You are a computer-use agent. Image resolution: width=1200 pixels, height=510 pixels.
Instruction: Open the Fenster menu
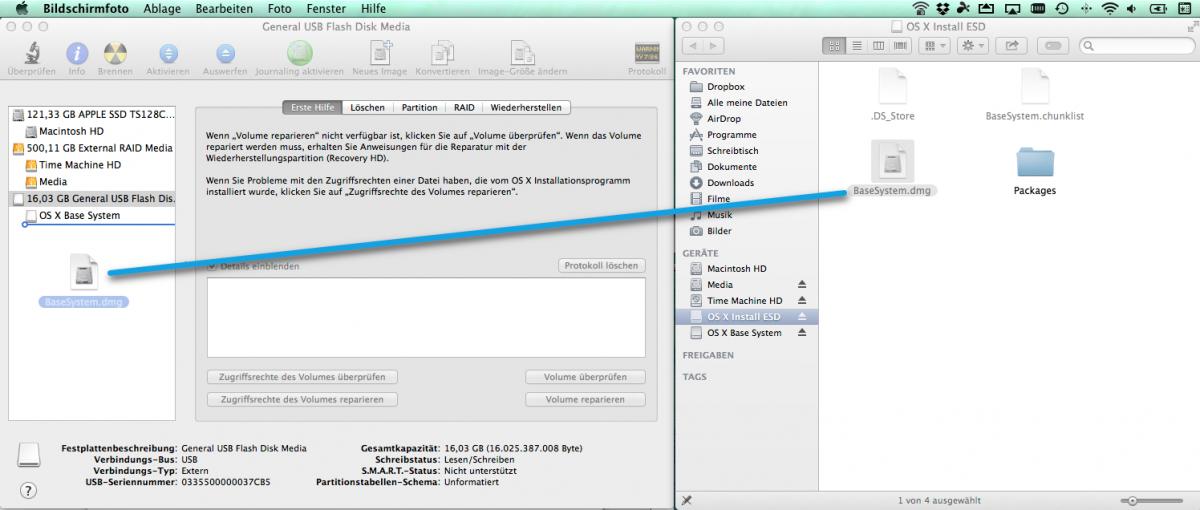point(326,8)
